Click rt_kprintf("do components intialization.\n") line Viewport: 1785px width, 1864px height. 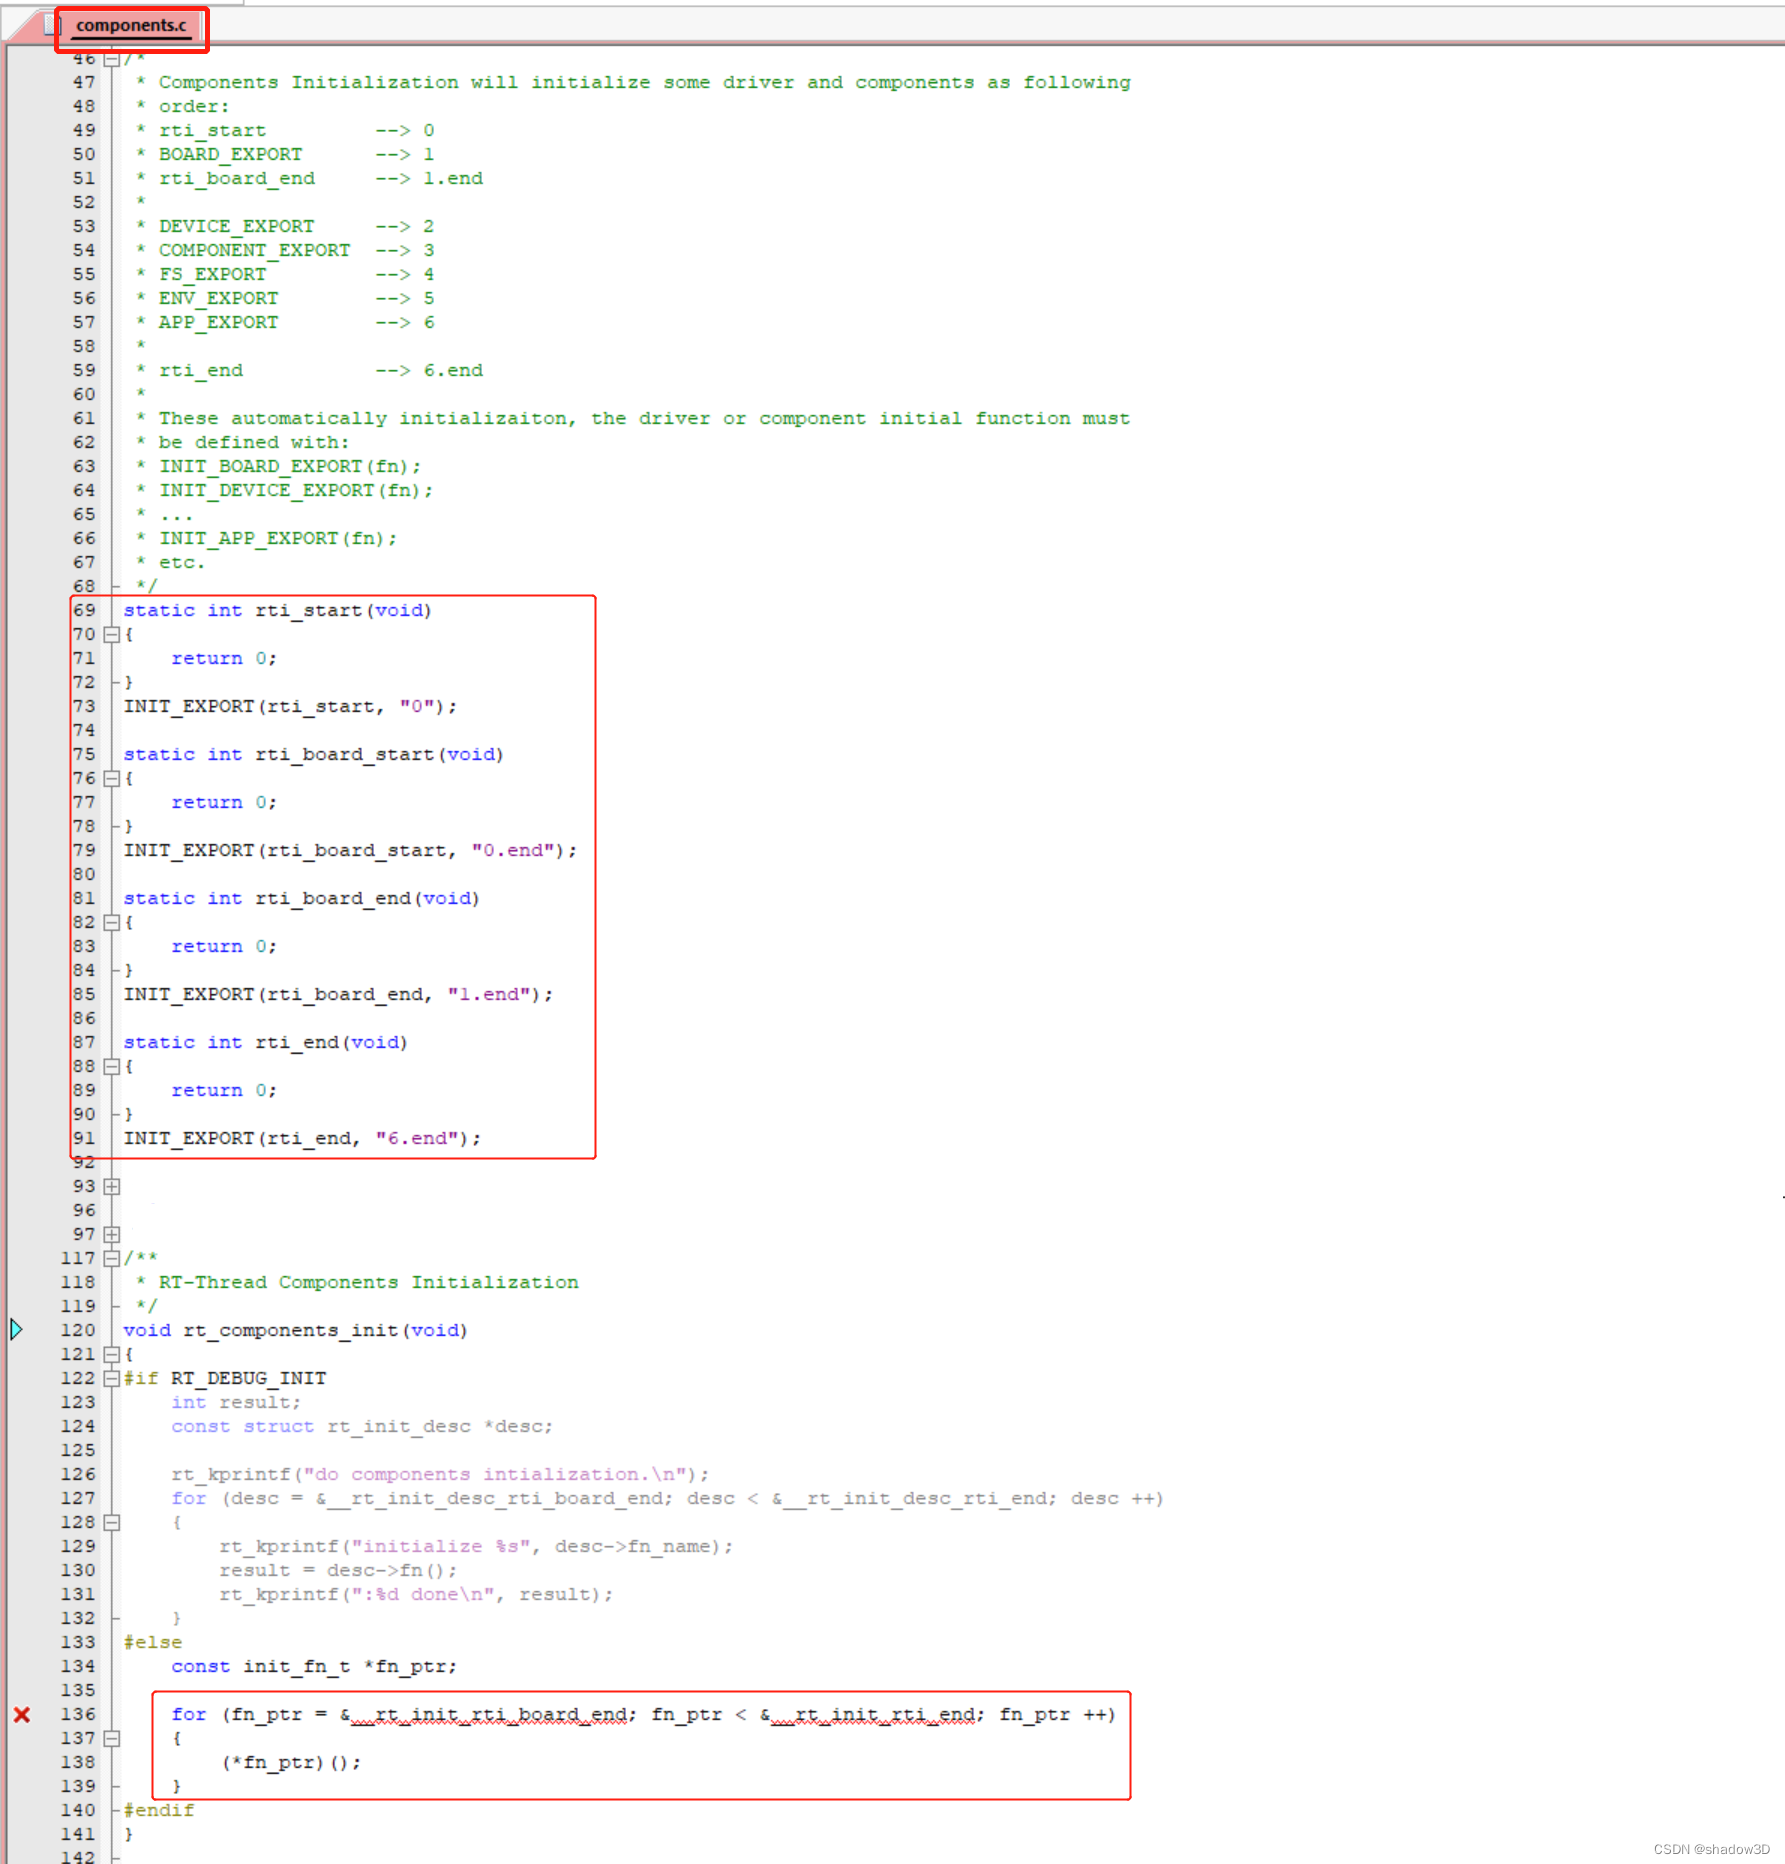coord(440,1475)
